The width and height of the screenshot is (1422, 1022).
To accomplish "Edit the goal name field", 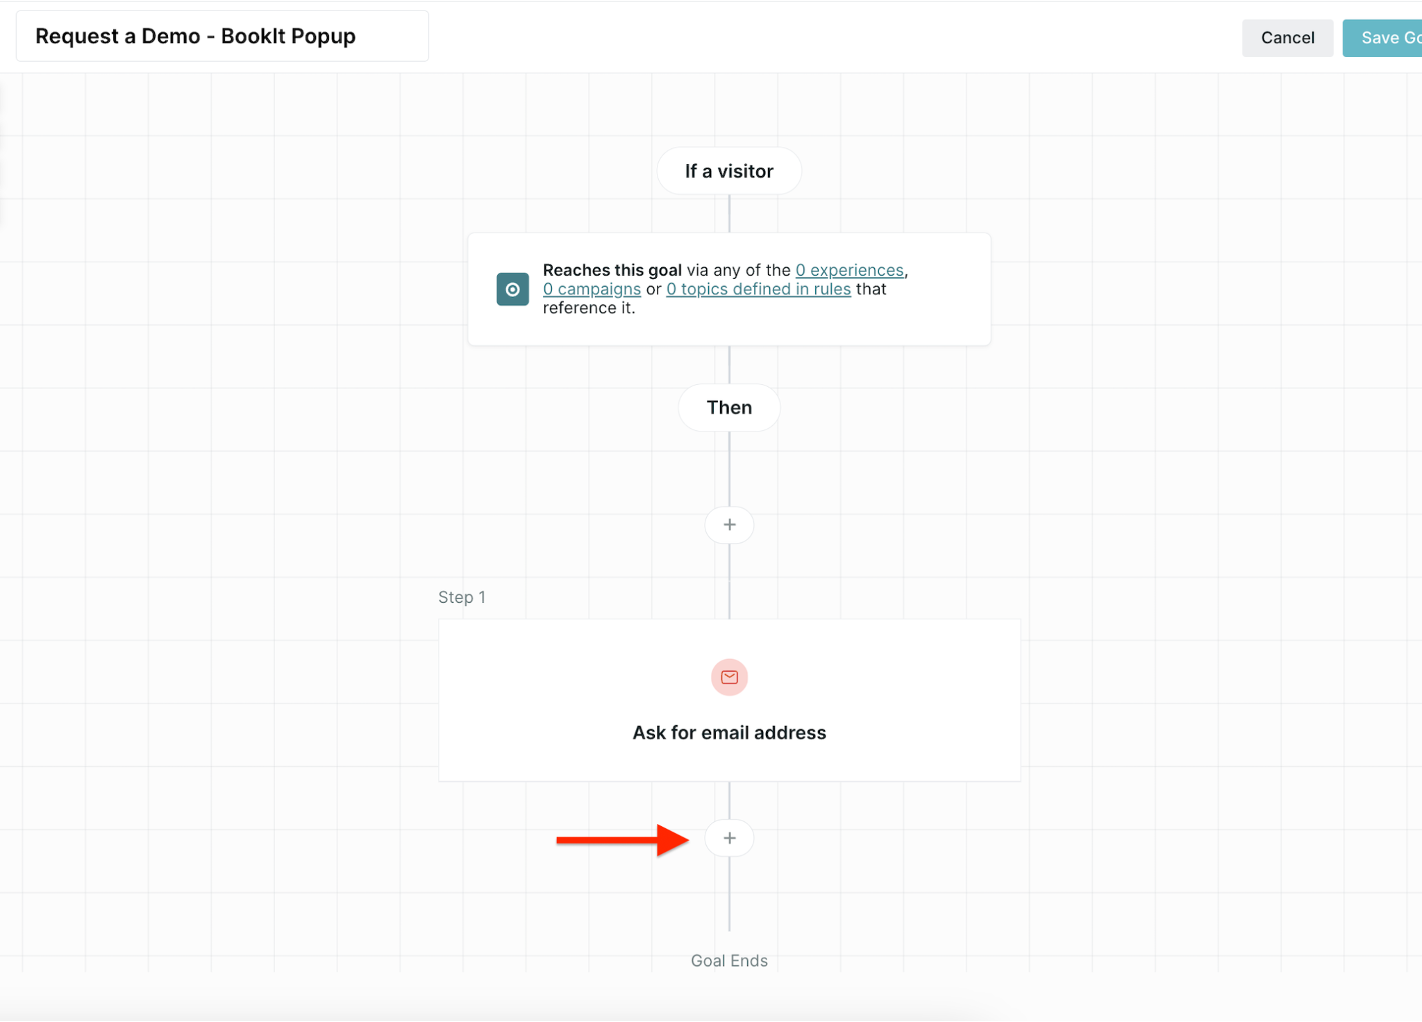I will click(222, 36).
